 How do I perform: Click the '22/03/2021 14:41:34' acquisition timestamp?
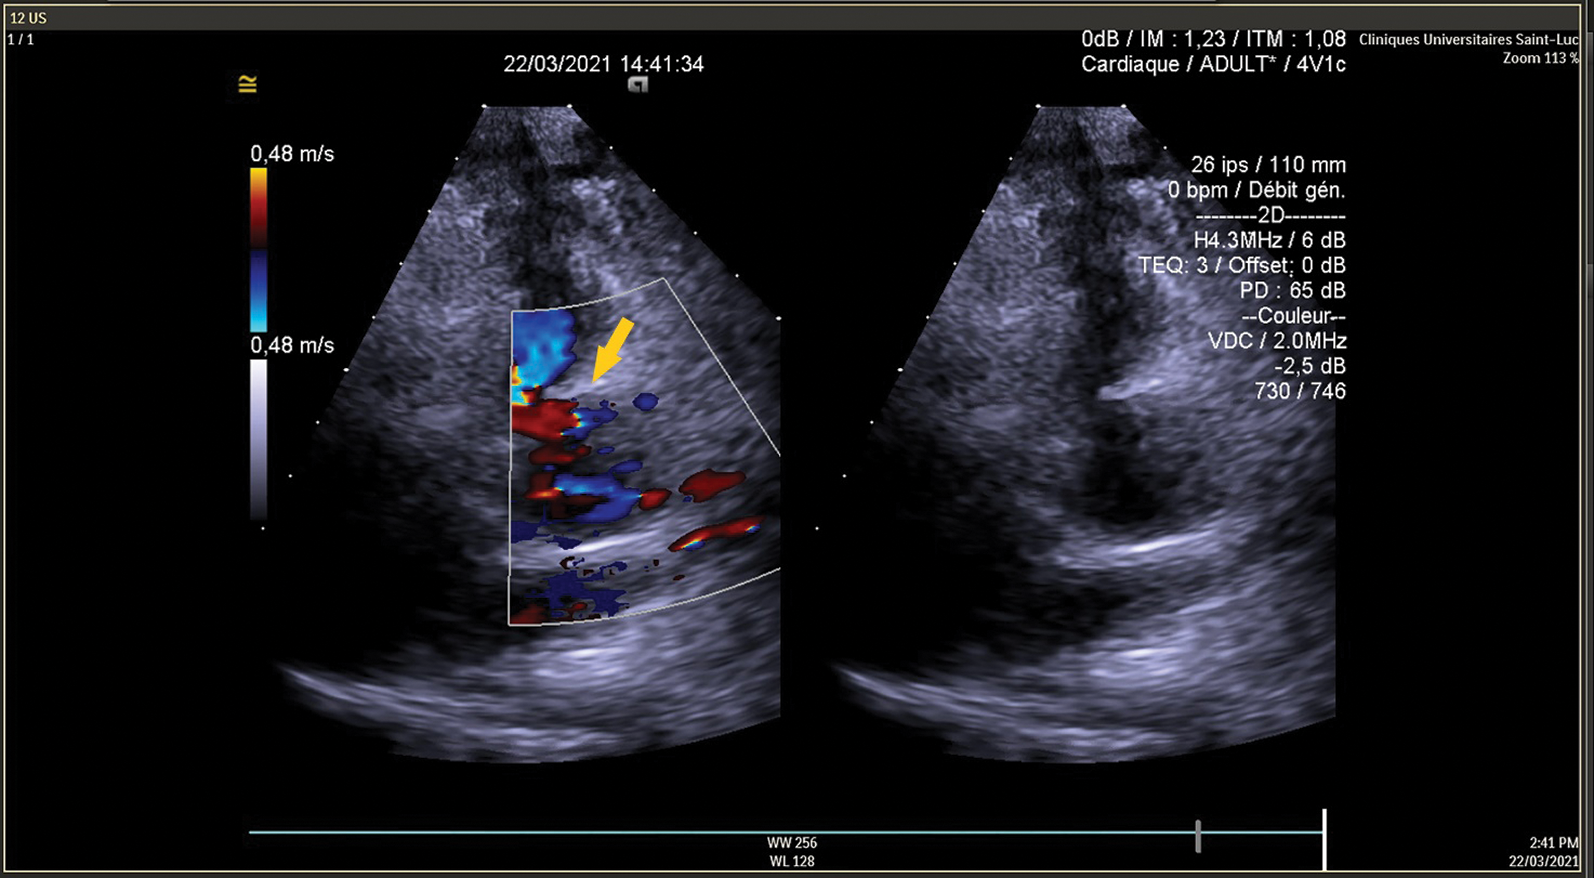[603, 64]
